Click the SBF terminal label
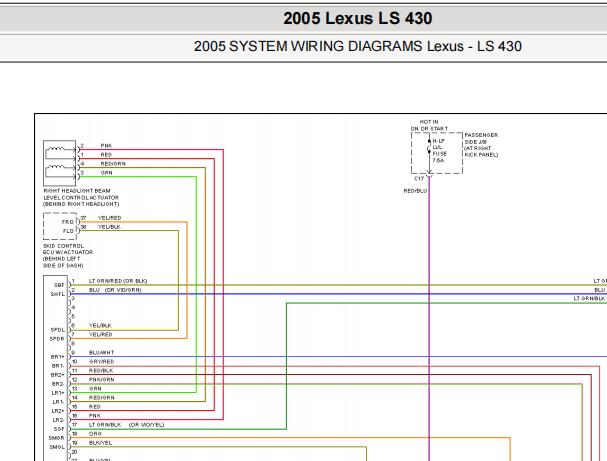607x461 pixels. (59, 285)
